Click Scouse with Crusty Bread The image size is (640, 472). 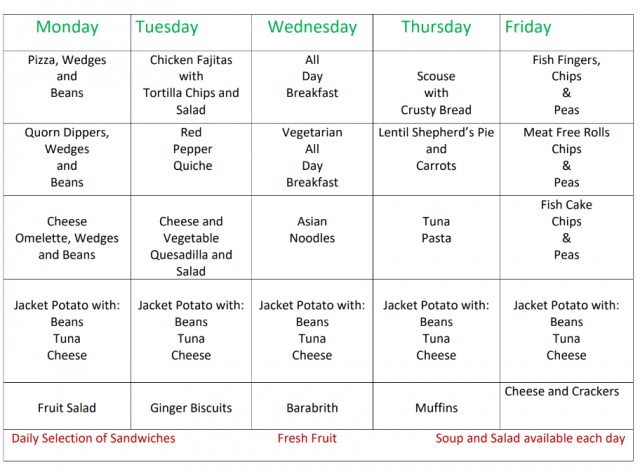pos(436,93)
